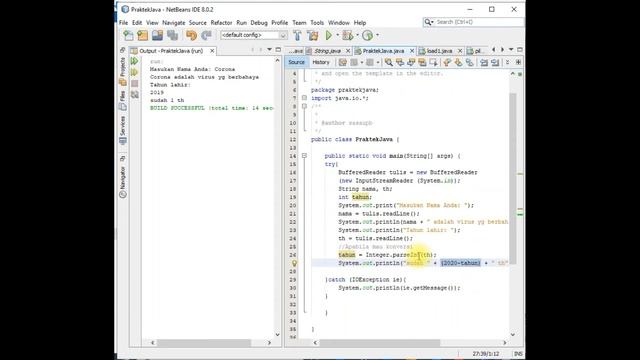The image size is (640, 360).
Task: Select the PraktekJava.java editor tab
Action: [383, 51]
